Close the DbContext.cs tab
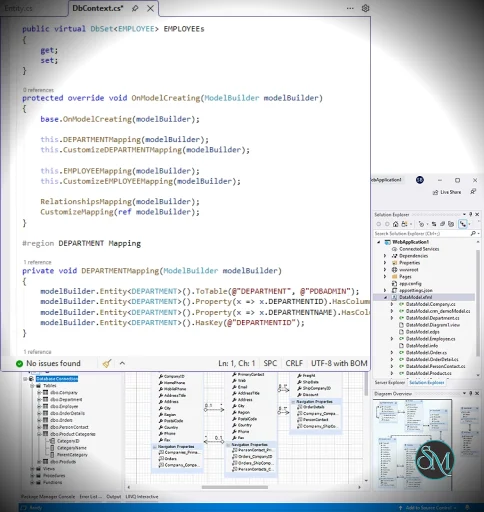484x512 pixels. point(150,8)
